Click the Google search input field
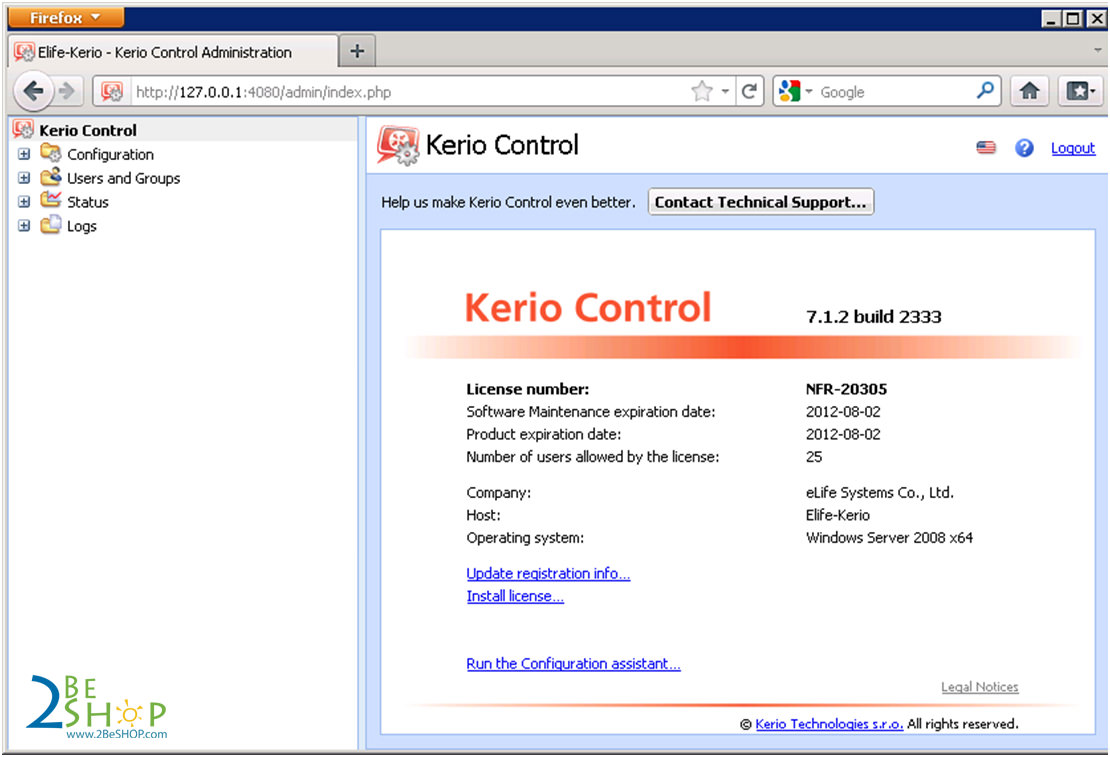Screen dimensions: 1110x757 click(896, 91)
